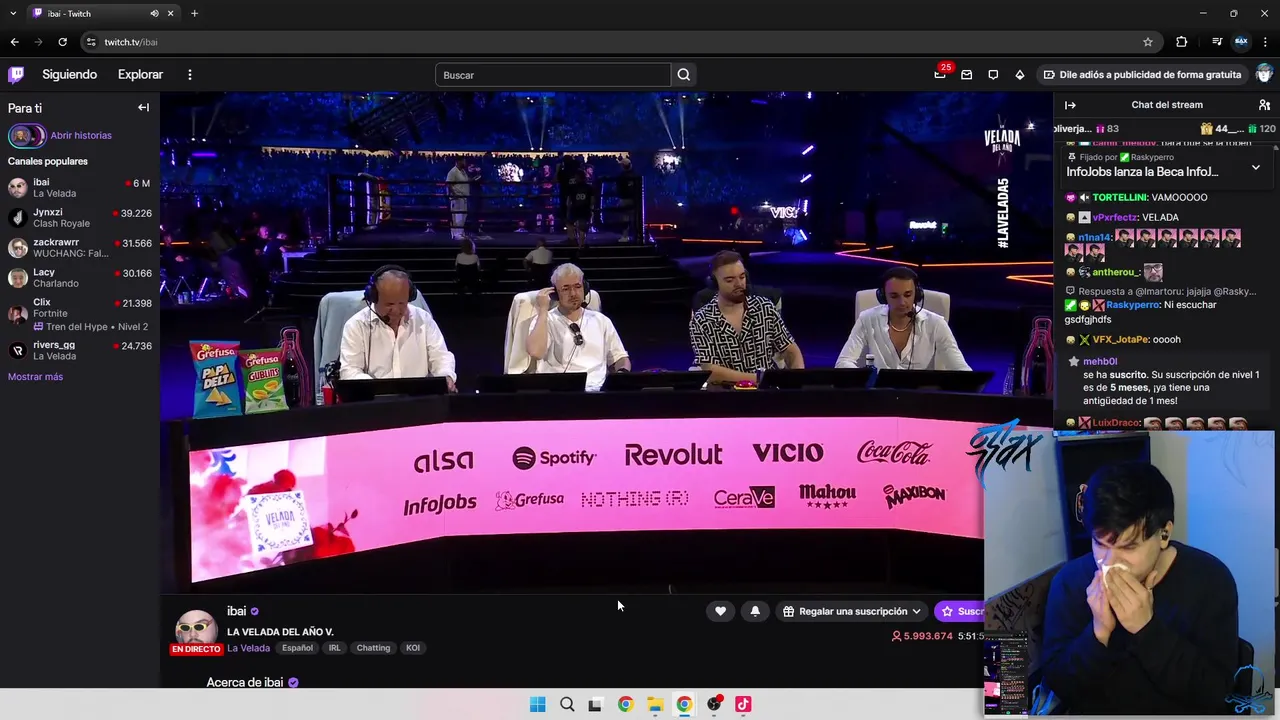The width and height of the screenshot is (1280, 720).
Task: Open Twitch notifications inbox with 25 badge
Action: tap(940, 74)
